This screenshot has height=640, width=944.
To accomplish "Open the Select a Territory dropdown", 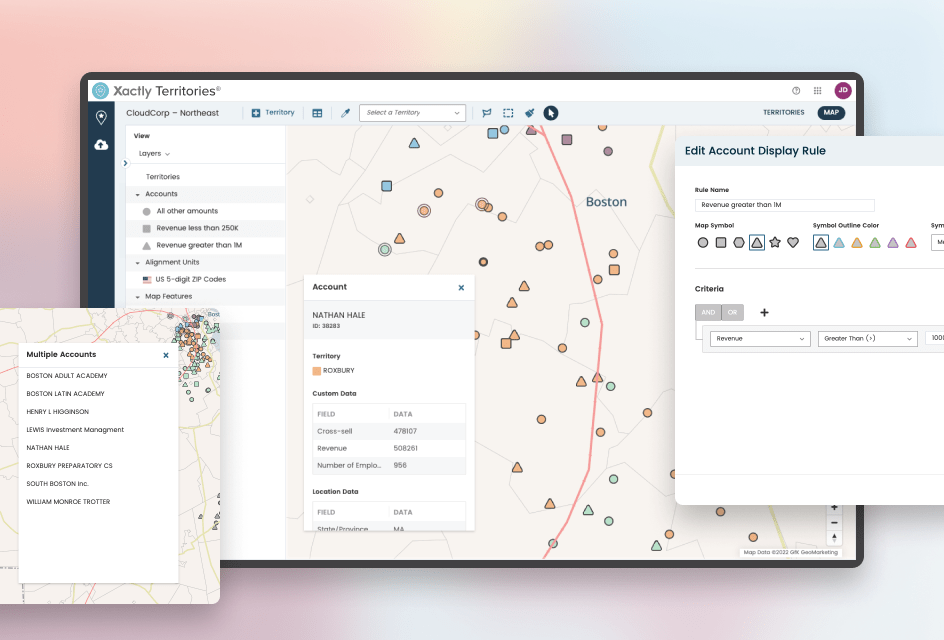I will (412, 113).
